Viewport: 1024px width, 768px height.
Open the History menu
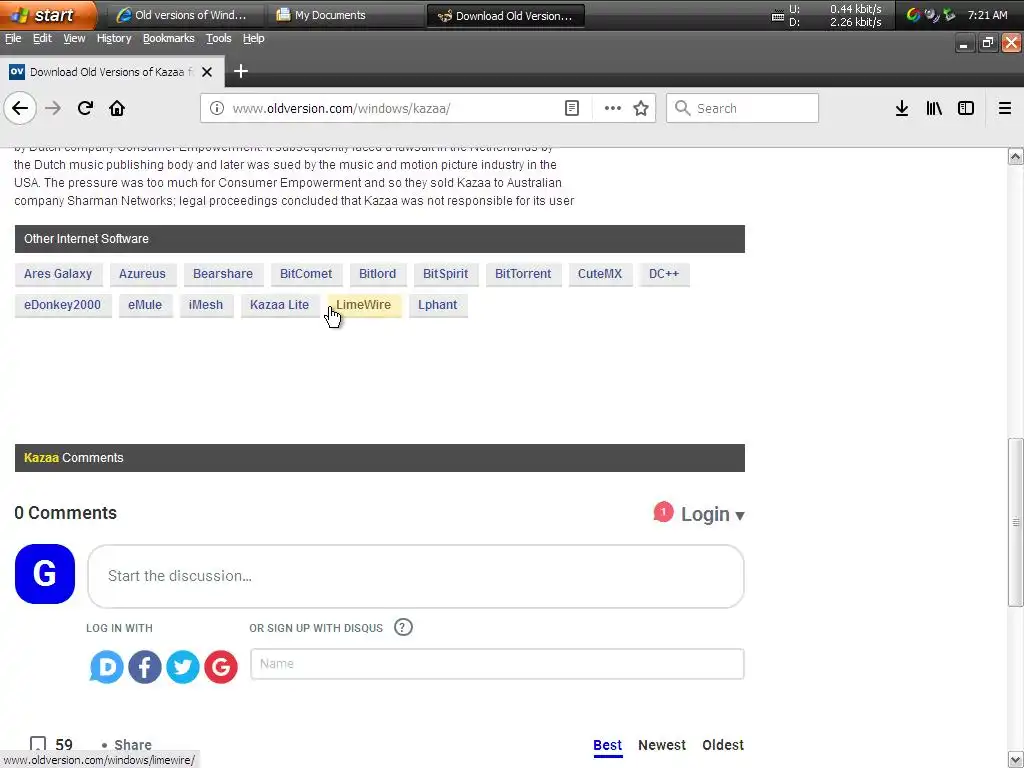[x=114, y=39]
